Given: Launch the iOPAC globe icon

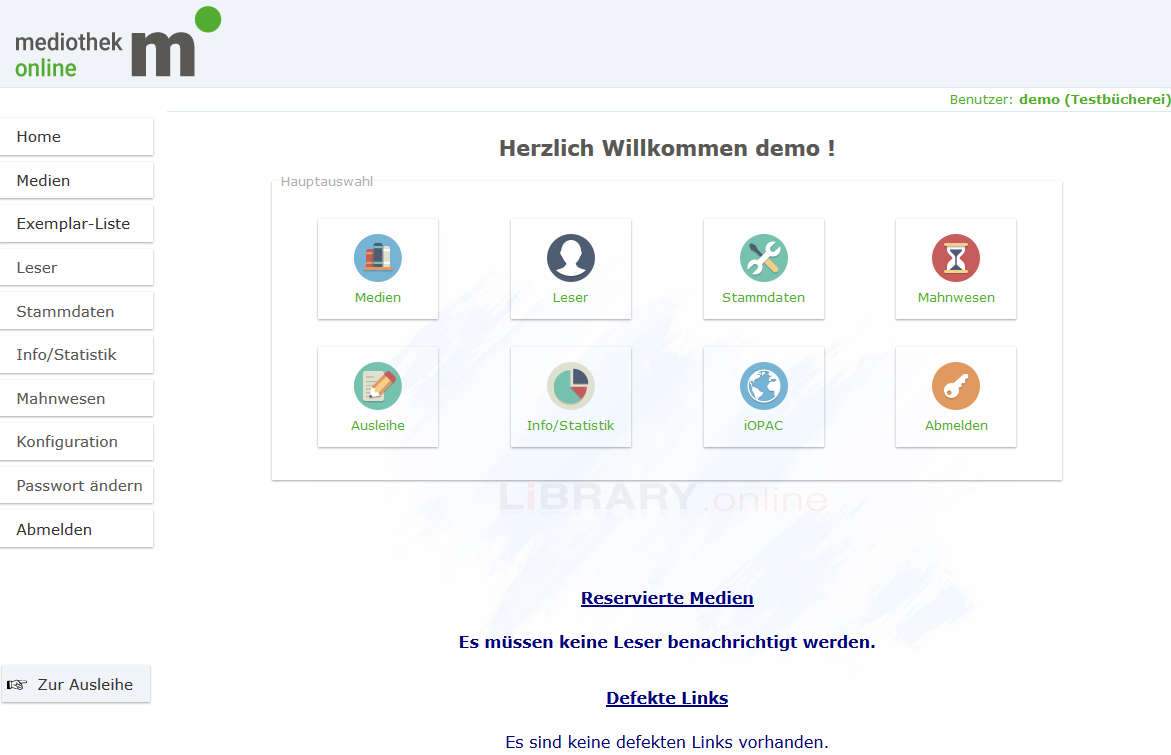Looking at the screenshot, I should [763, 386].
